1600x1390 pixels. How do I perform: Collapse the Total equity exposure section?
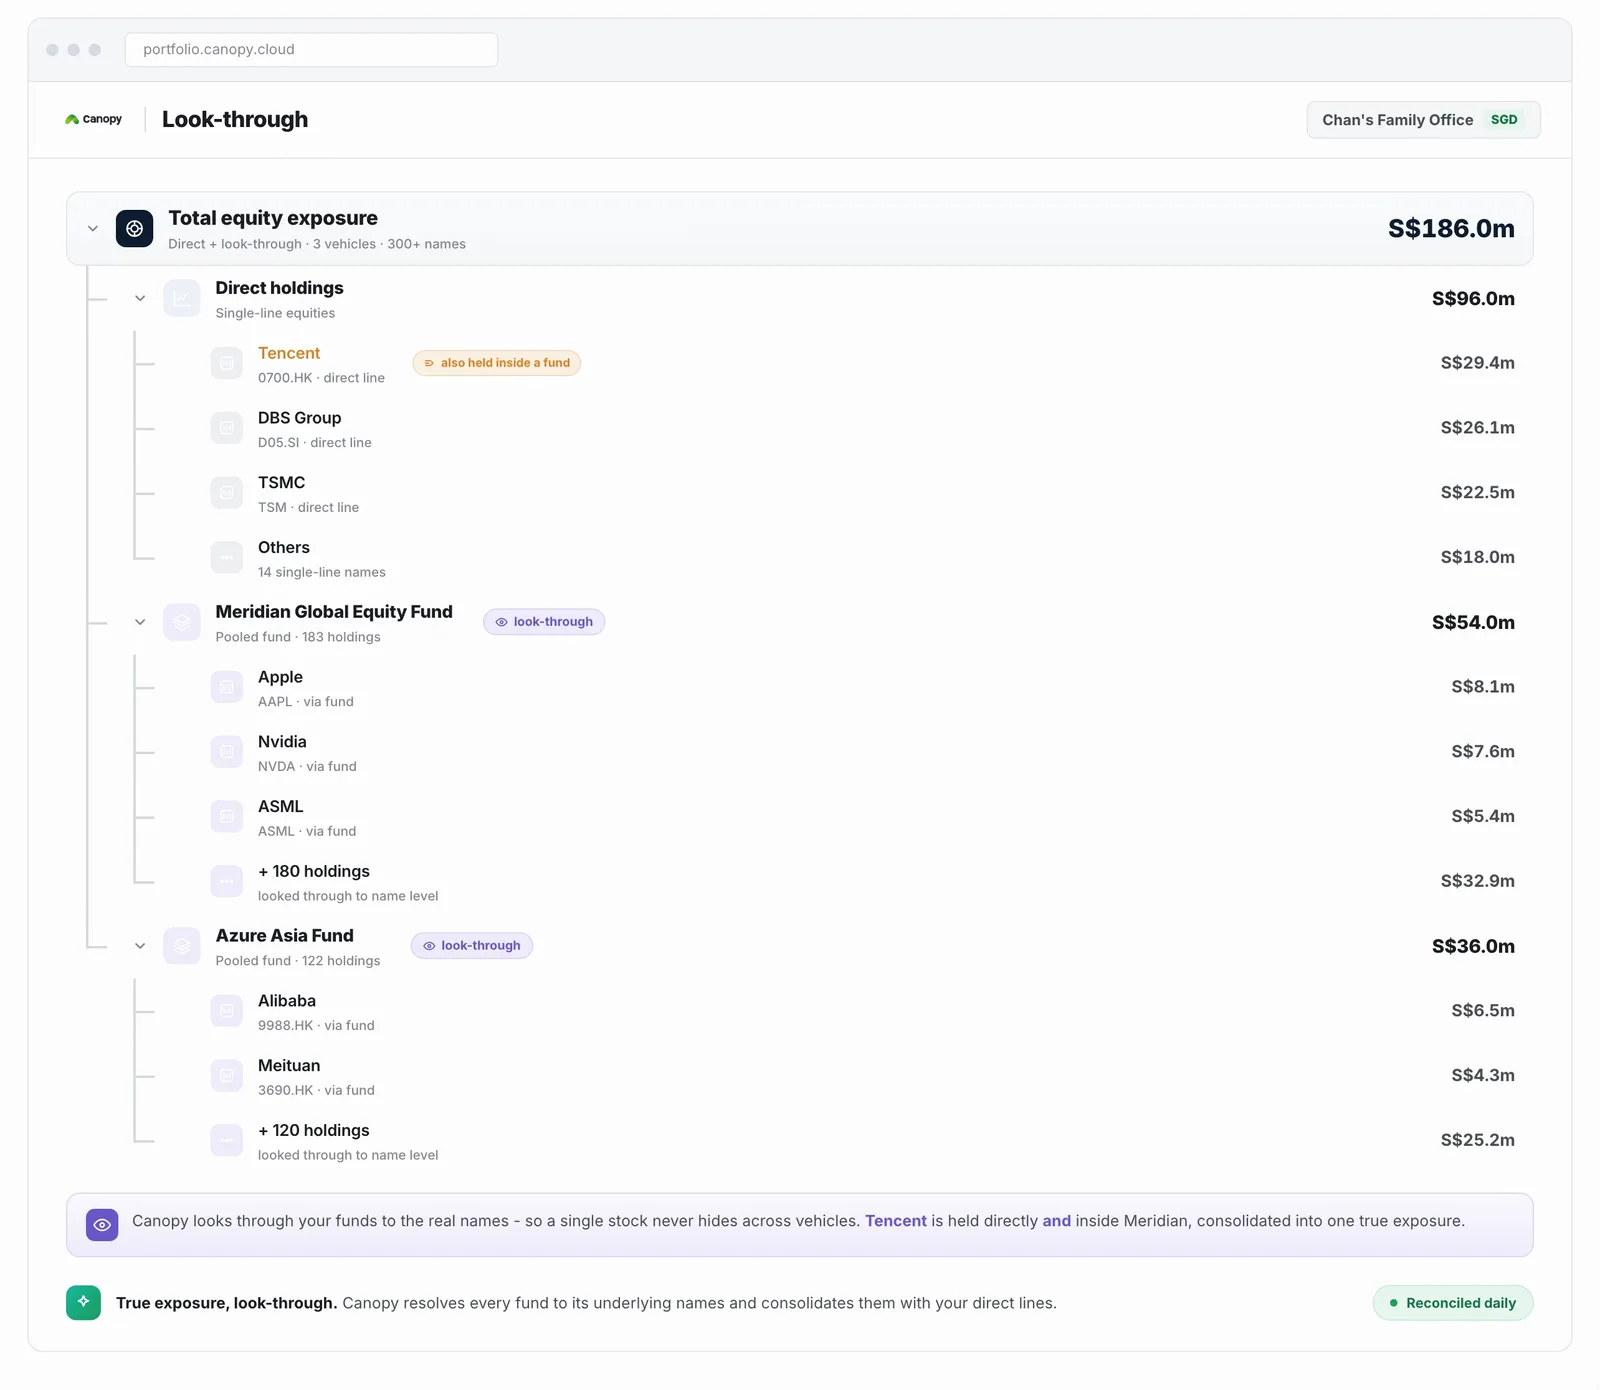(x=93, y=228)
